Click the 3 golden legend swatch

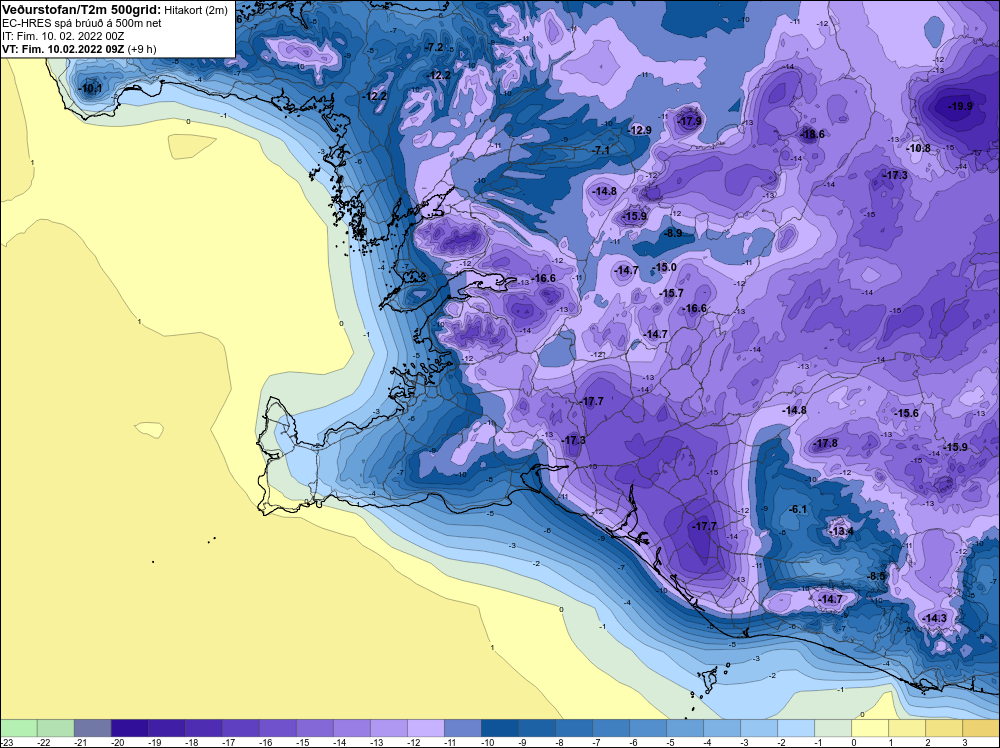981,728
